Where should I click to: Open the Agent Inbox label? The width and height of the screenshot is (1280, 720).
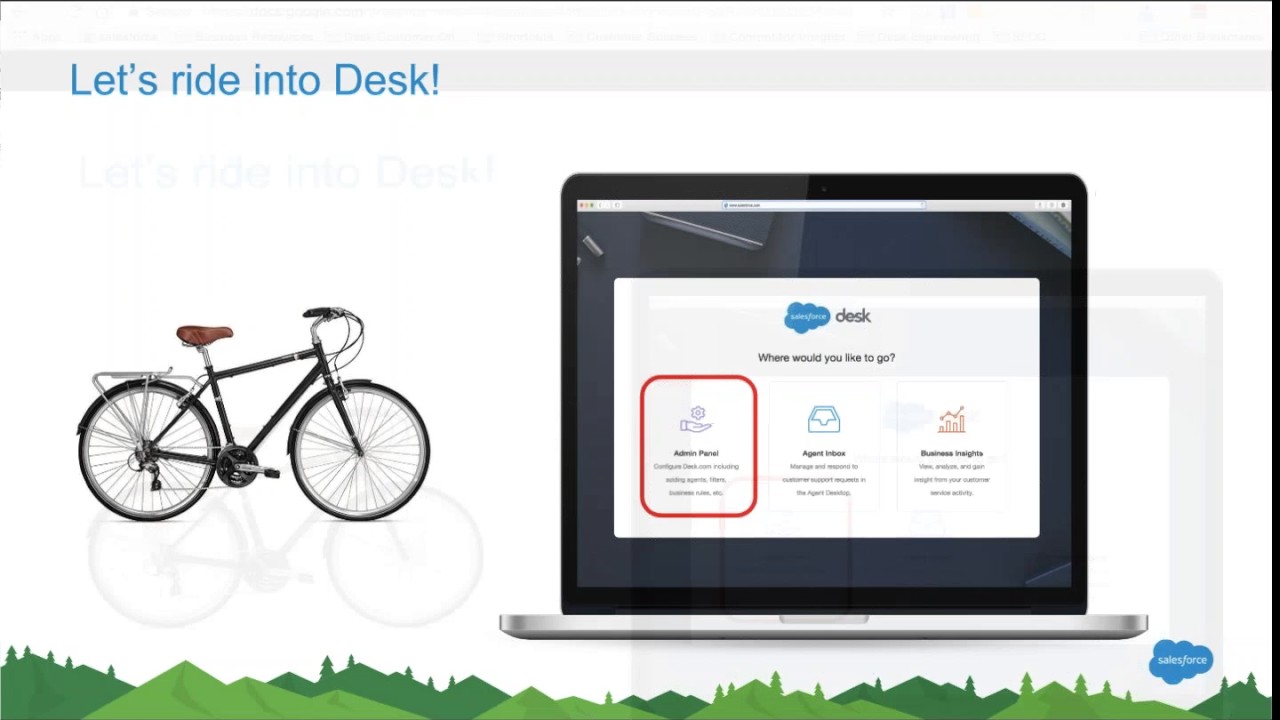tap(824, 454)
